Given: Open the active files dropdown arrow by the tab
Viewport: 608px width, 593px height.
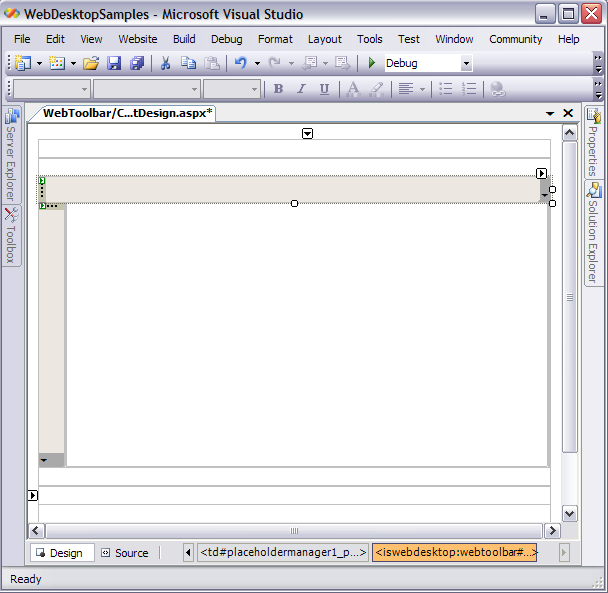Looking at the screenshot, I should pos(549,114).
